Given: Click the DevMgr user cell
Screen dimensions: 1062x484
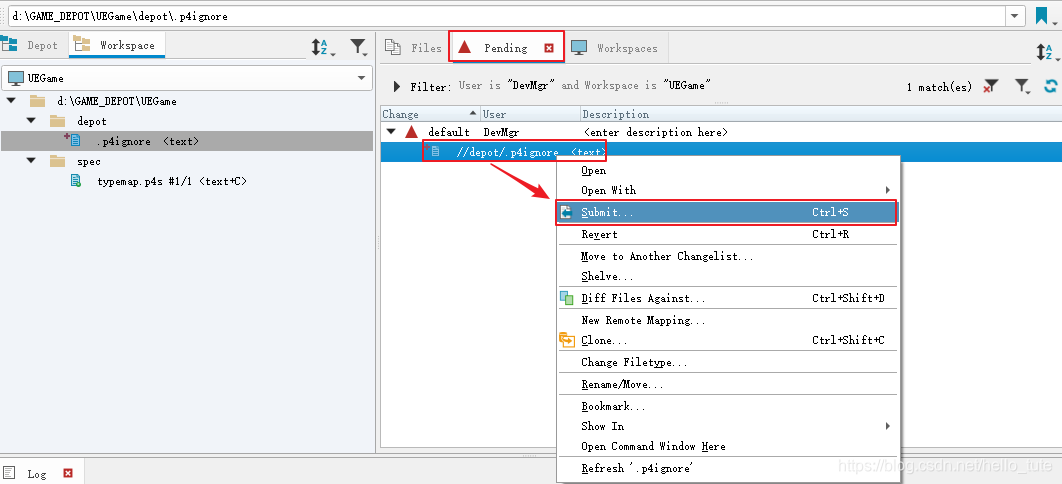Looking at the screenshot, I should pyautogui.click(x=501, y=132).
